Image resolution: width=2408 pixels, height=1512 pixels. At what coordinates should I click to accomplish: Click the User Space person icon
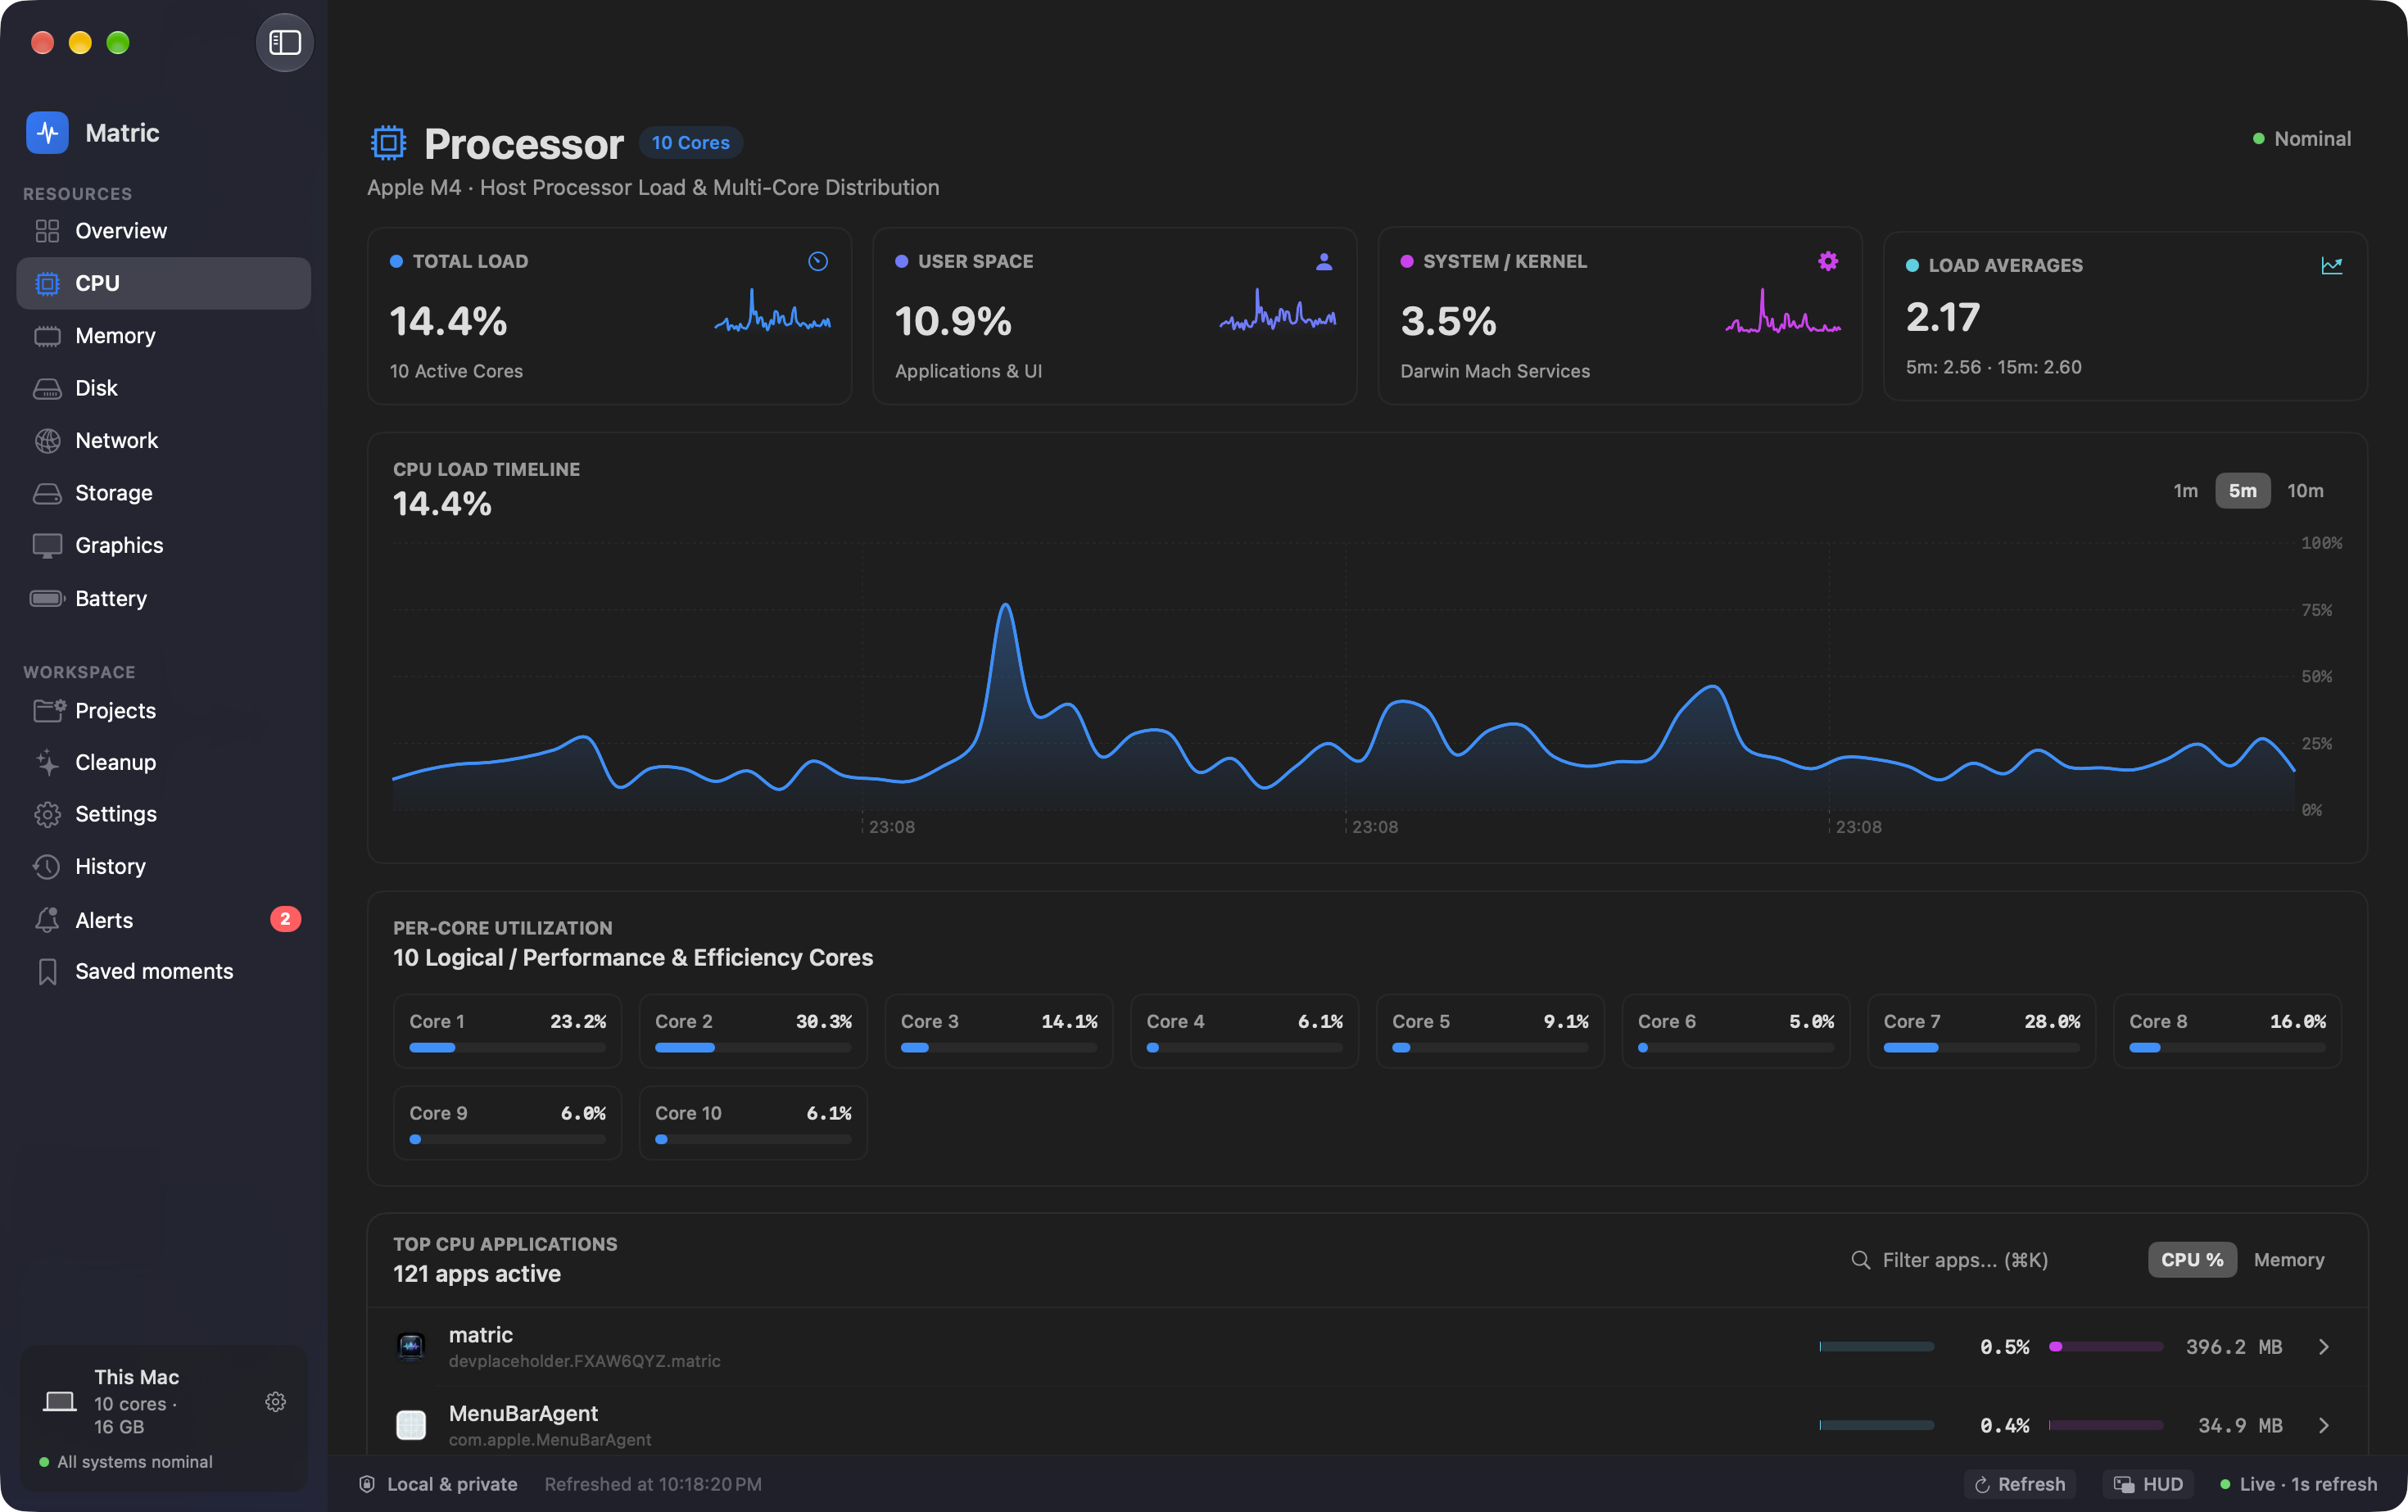click(x=1324, y=261)
